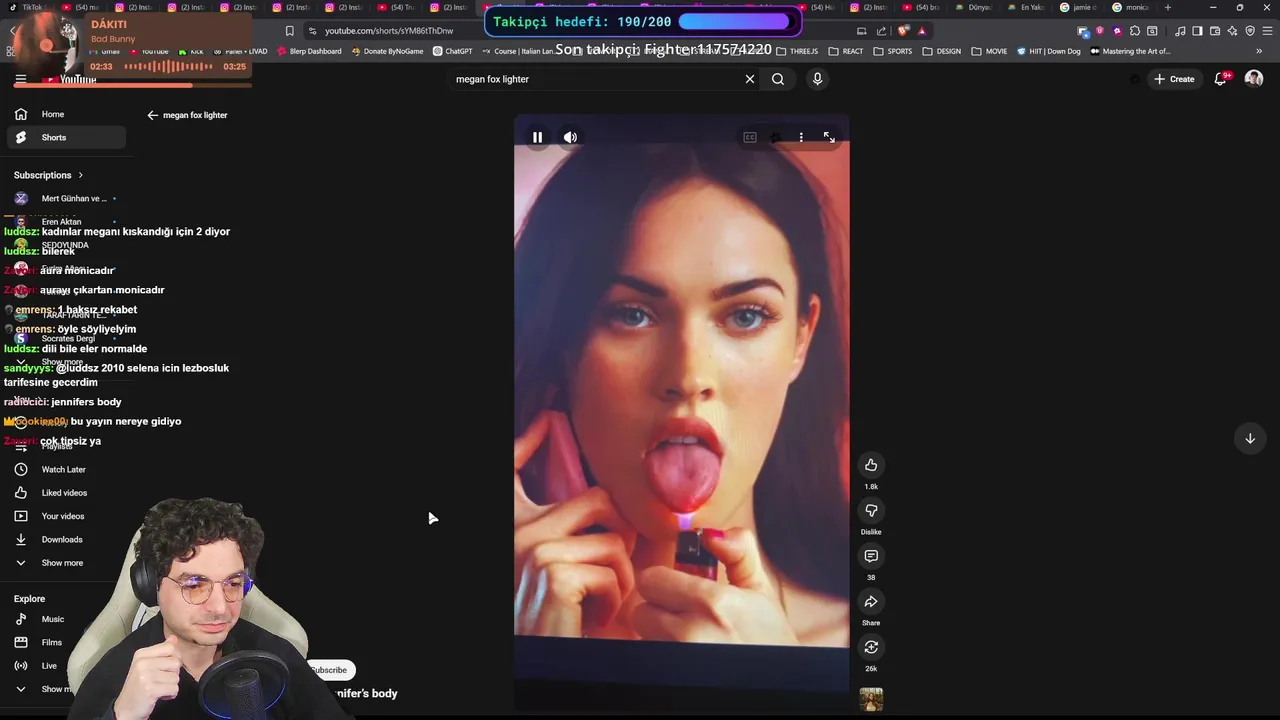Open Live in Explore section
The width and height of the screenshot is (1280, 720).
tap(48, 666)
